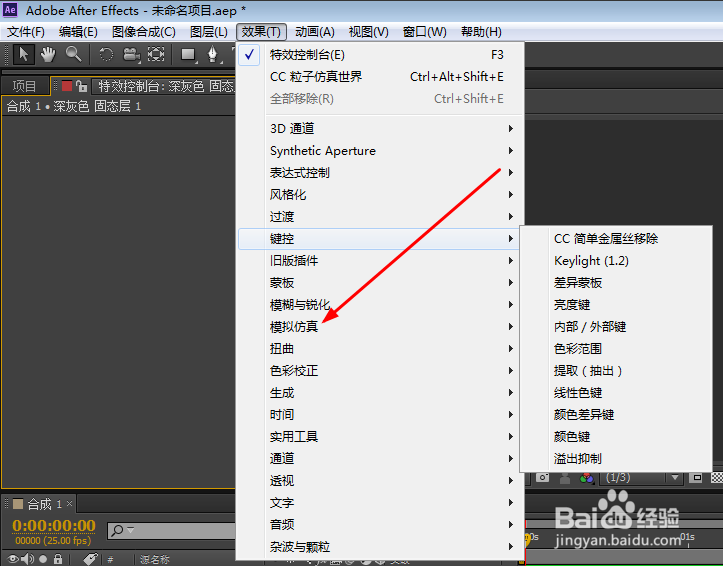Click the RGB channel circles icon
The image size is (723, 566).
pos(587,478)
